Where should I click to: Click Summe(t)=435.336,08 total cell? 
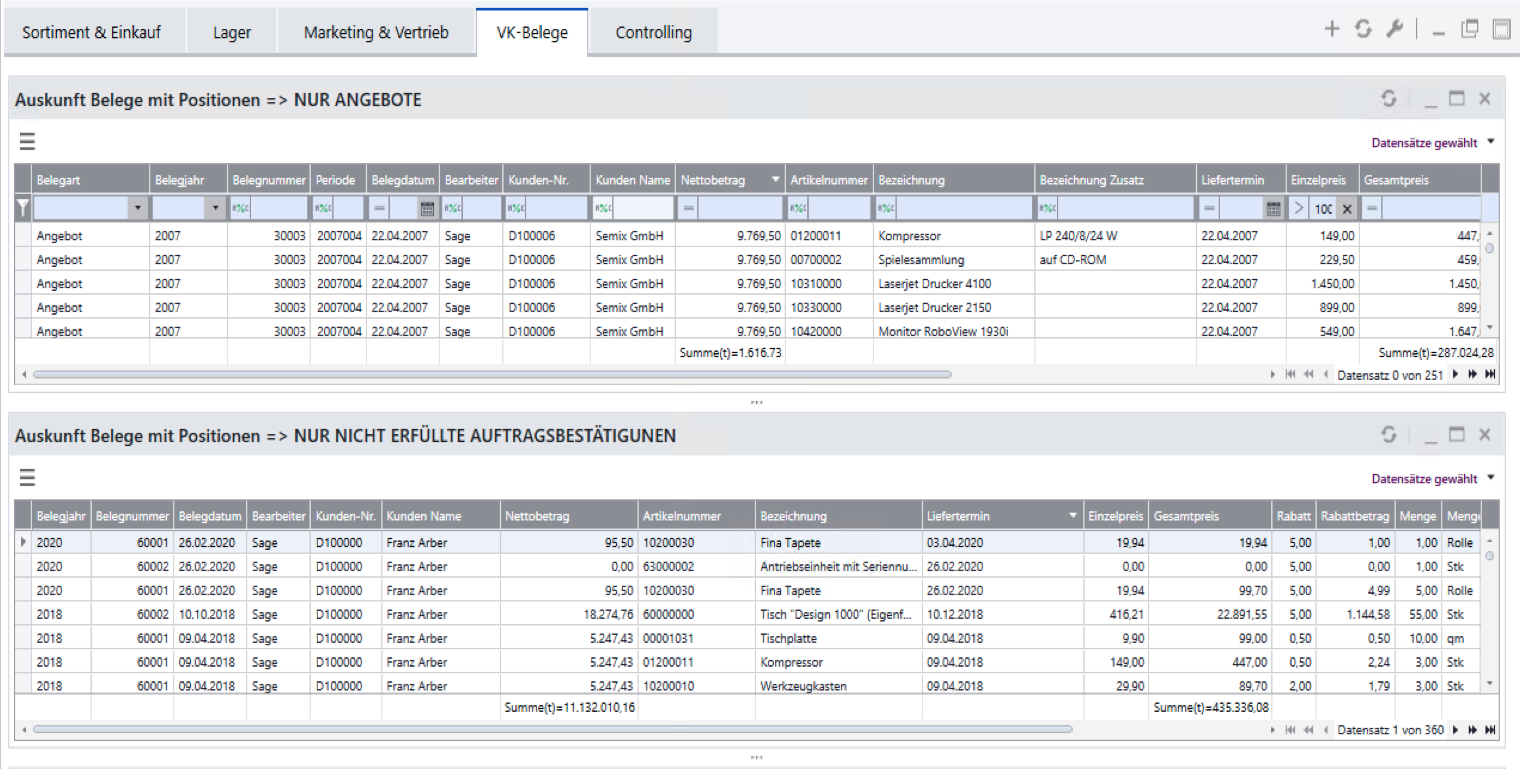coord(1210,707)
